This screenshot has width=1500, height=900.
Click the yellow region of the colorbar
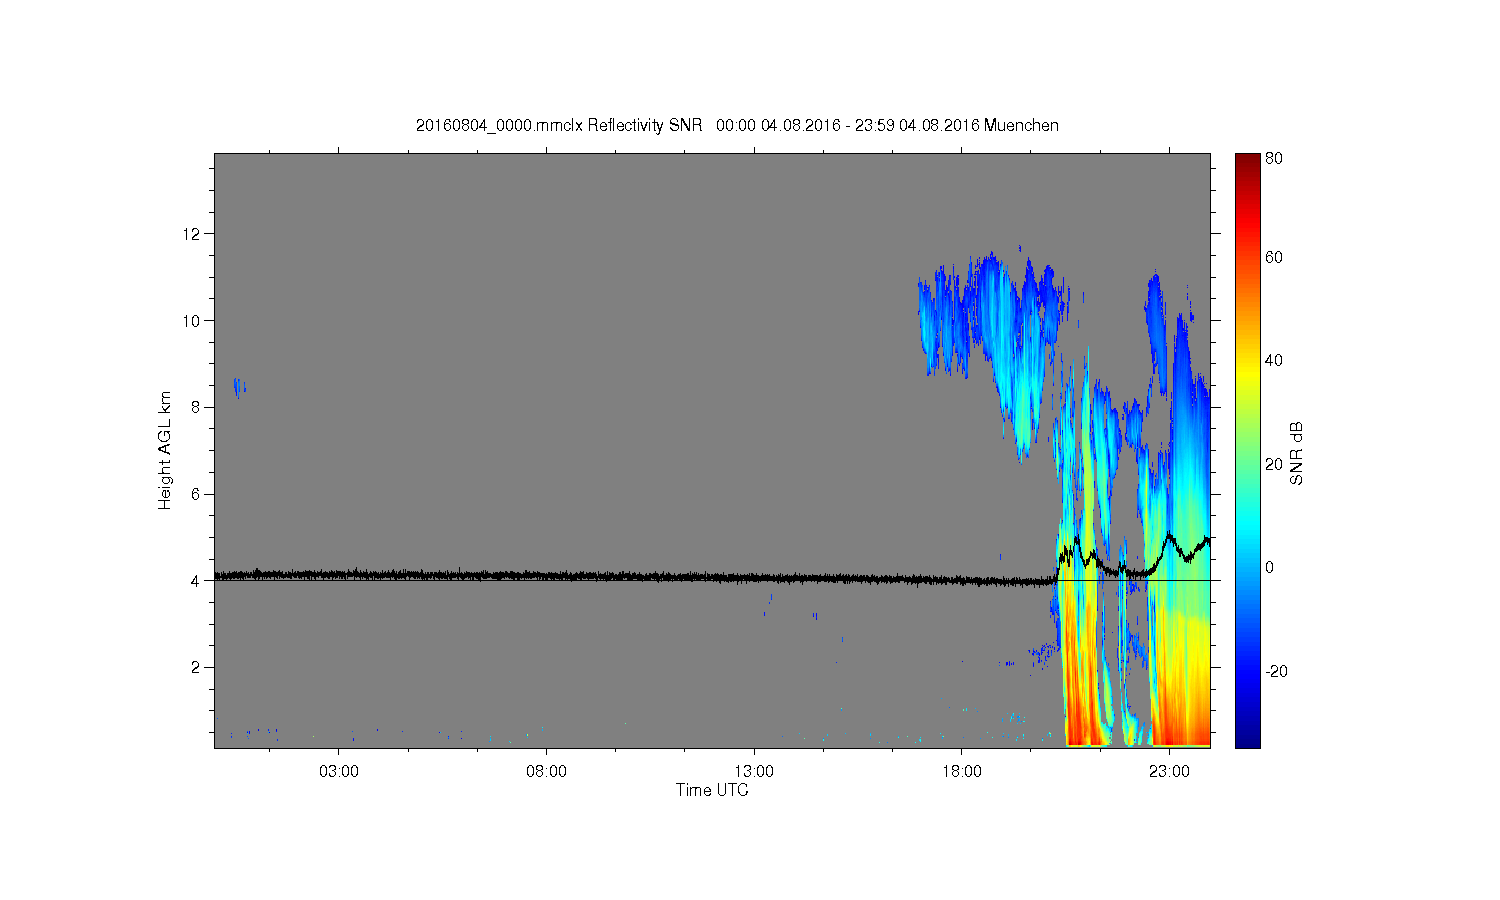tap(1247, 375)
